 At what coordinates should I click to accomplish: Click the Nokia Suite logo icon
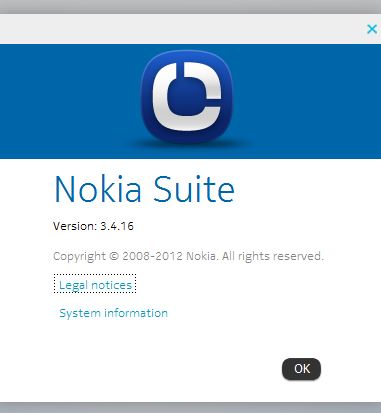point(186,97)
